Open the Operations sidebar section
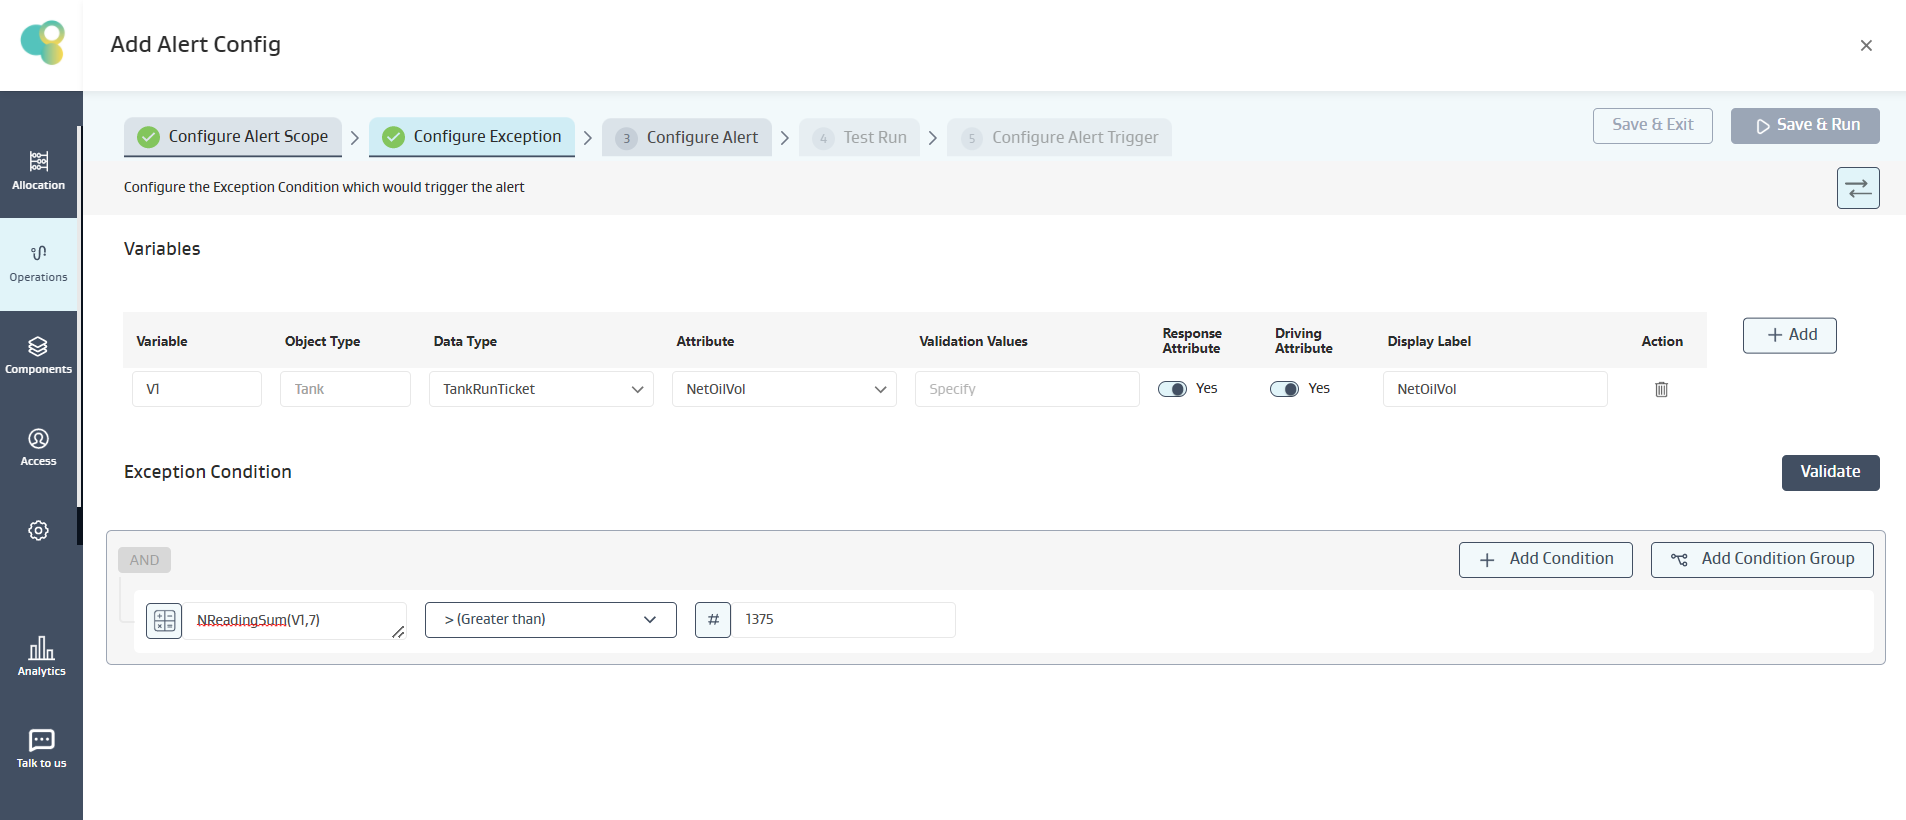Image resolution: width=1906 pixels, height=820 pixels. (x=38, y=263)
